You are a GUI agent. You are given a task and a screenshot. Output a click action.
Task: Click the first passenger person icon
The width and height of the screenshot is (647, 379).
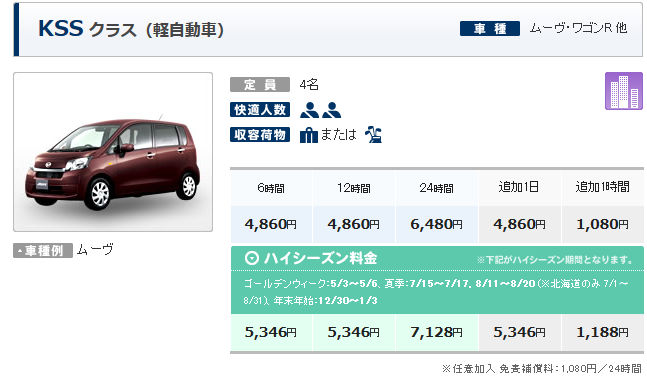point(309,110)
